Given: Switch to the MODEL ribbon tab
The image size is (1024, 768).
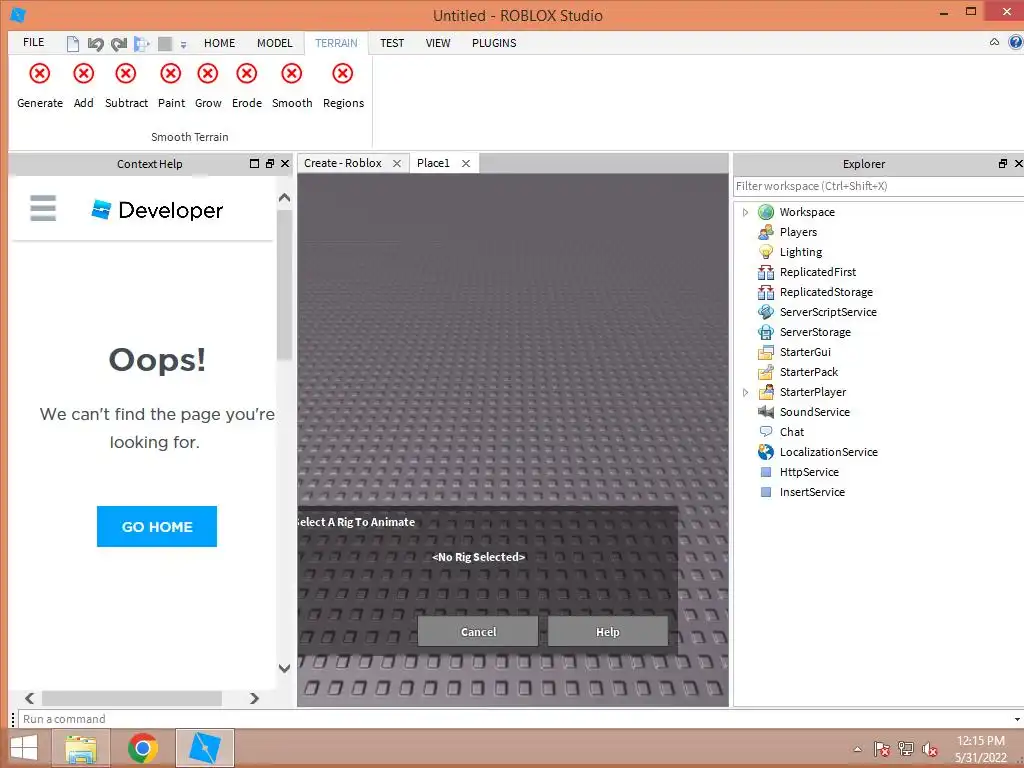Looking at the screenshot, I should pos(274,43).
